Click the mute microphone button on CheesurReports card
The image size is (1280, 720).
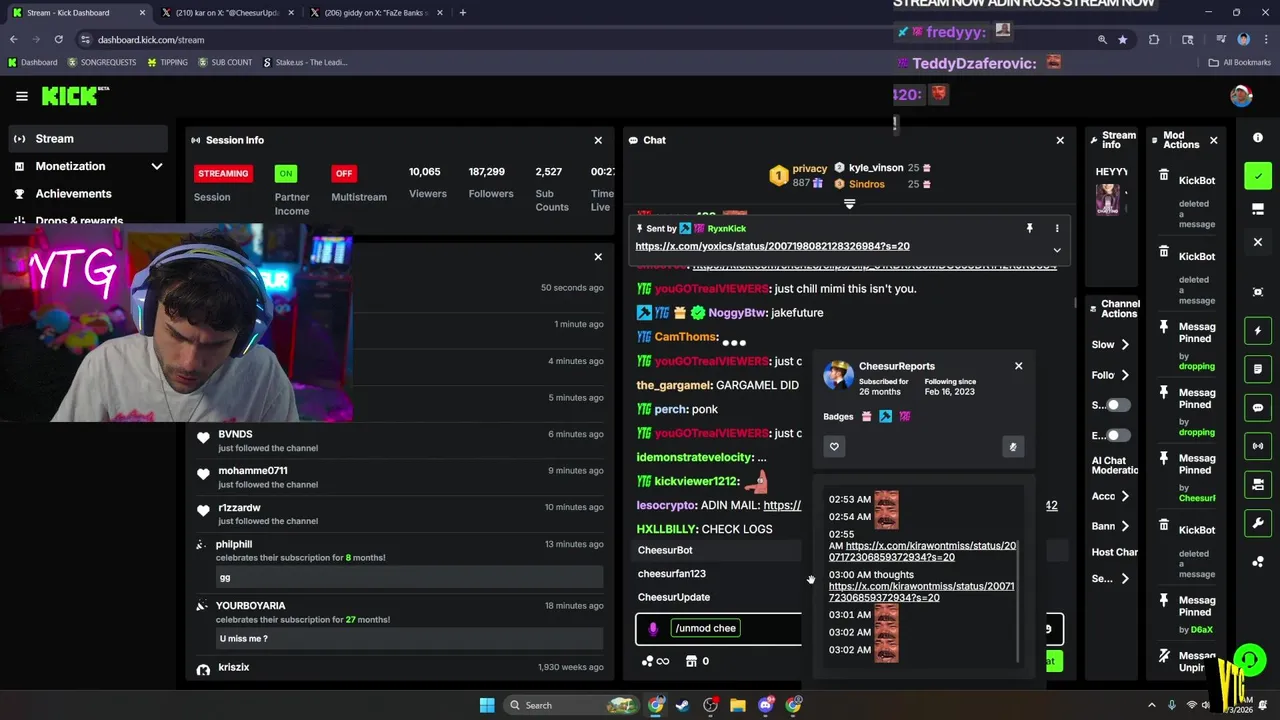(1013, 447)
